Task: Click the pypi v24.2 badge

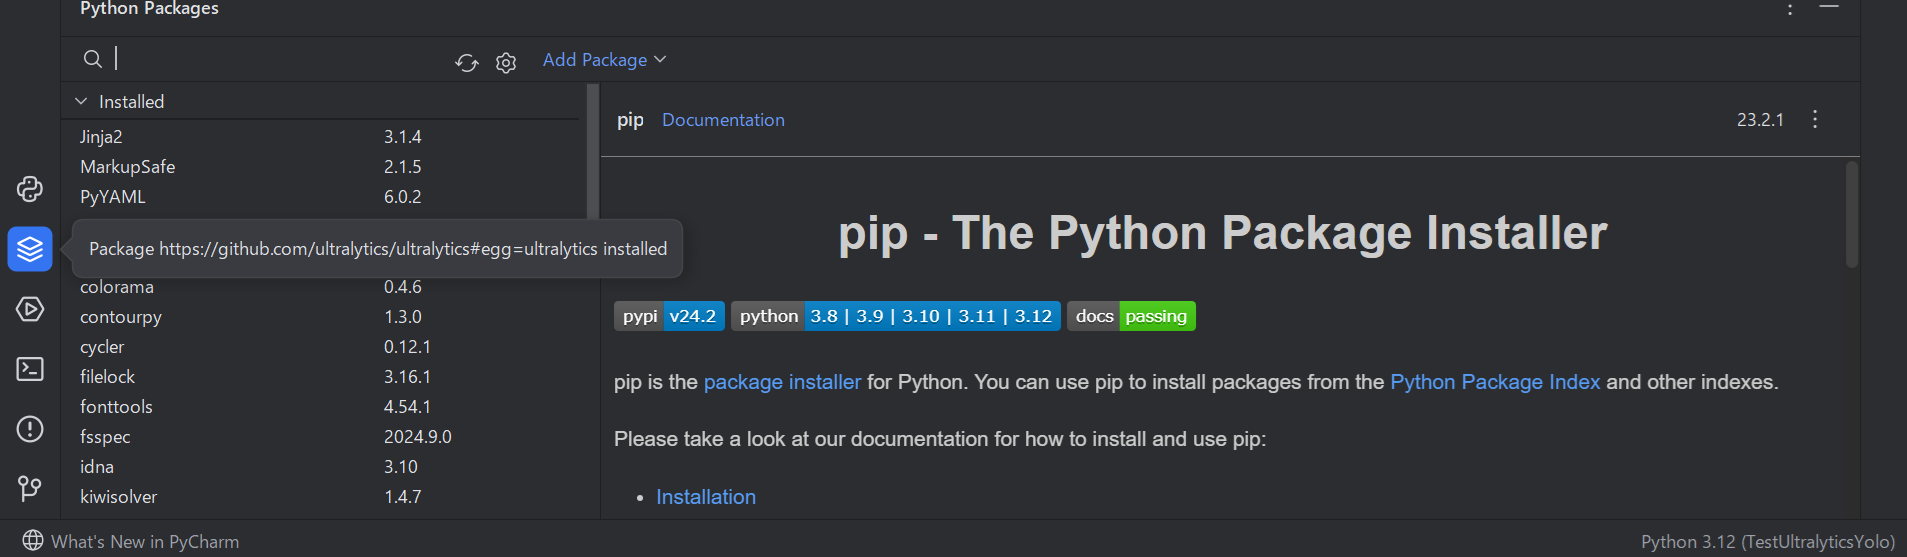Action: pyautogui.click(x=669, y=316)
